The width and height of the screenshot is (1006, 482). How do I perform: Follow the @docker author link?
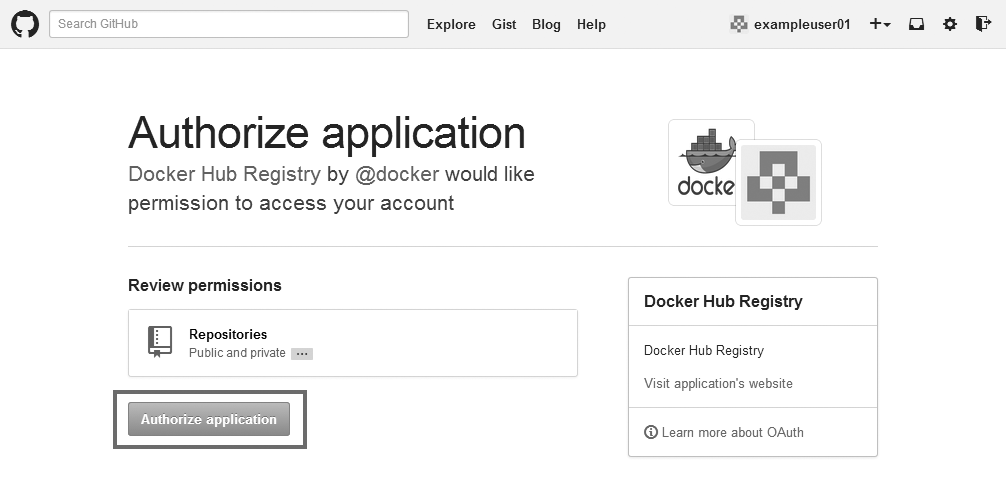click(397, 174)
